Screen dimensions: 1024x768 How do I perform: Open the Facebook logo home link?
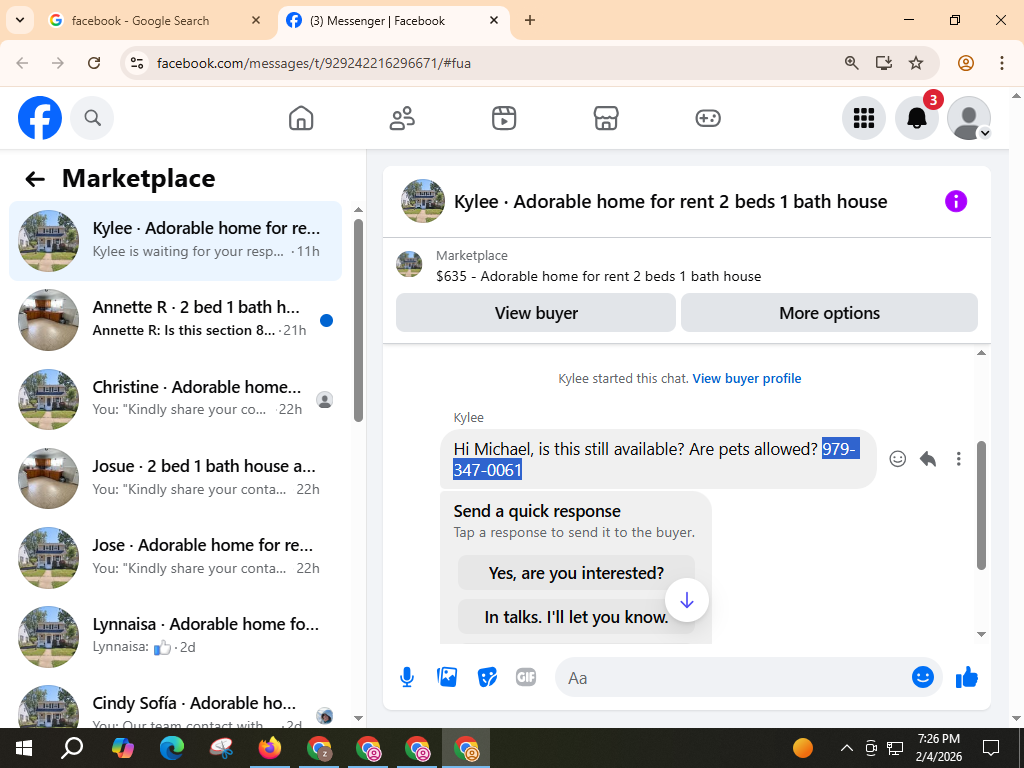pyautogui.click(x=40, y=118)
